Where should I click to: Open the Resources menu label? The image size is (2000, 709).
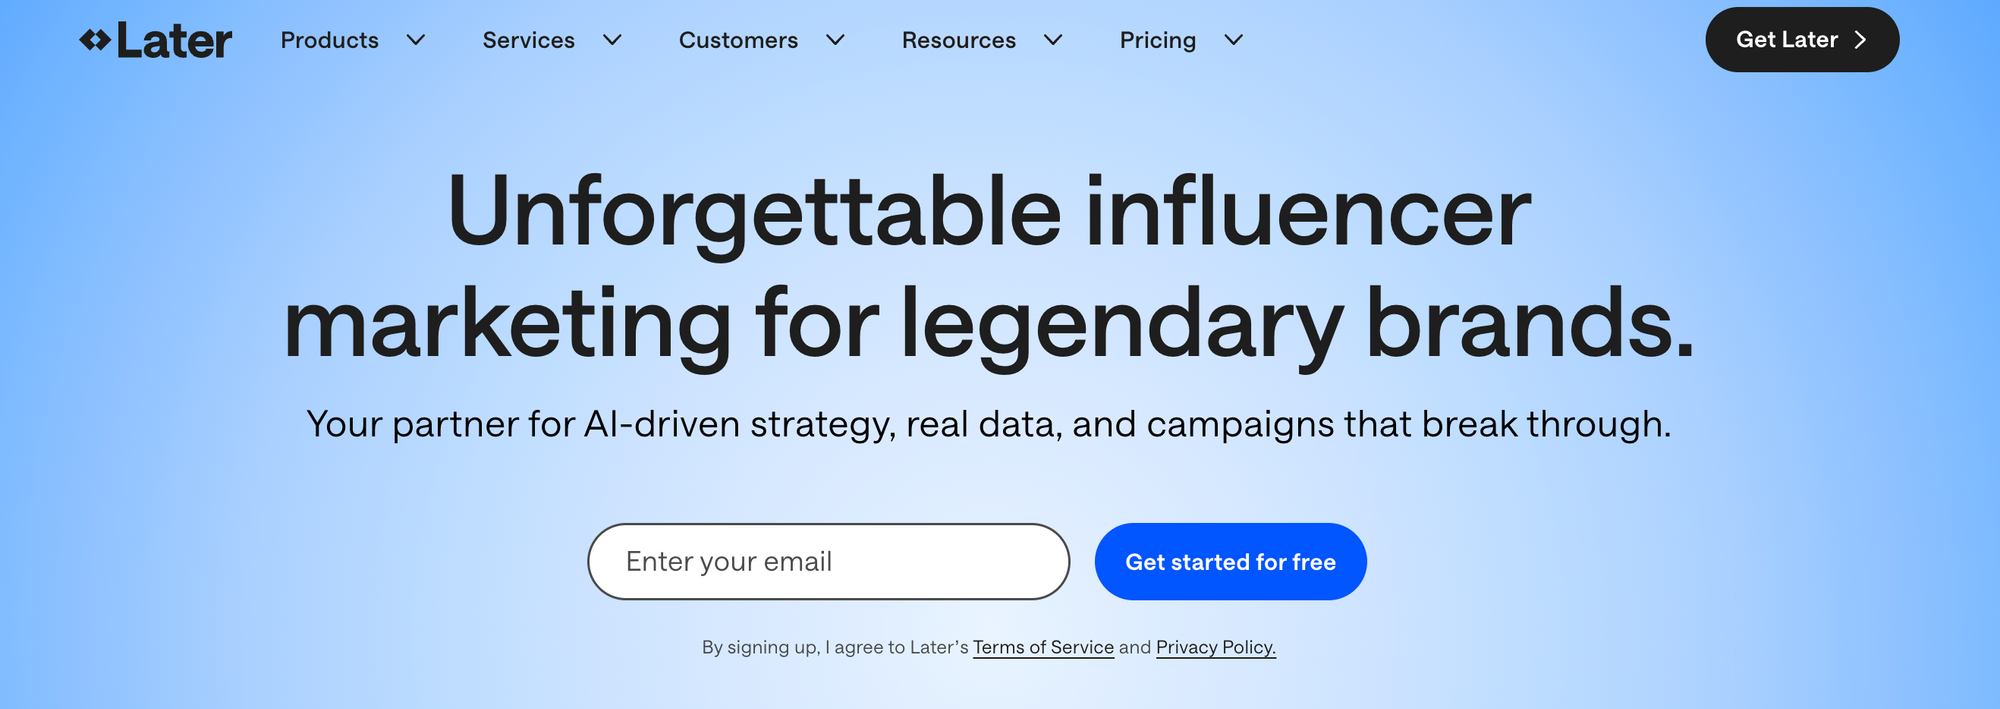[x=958, y=40]
